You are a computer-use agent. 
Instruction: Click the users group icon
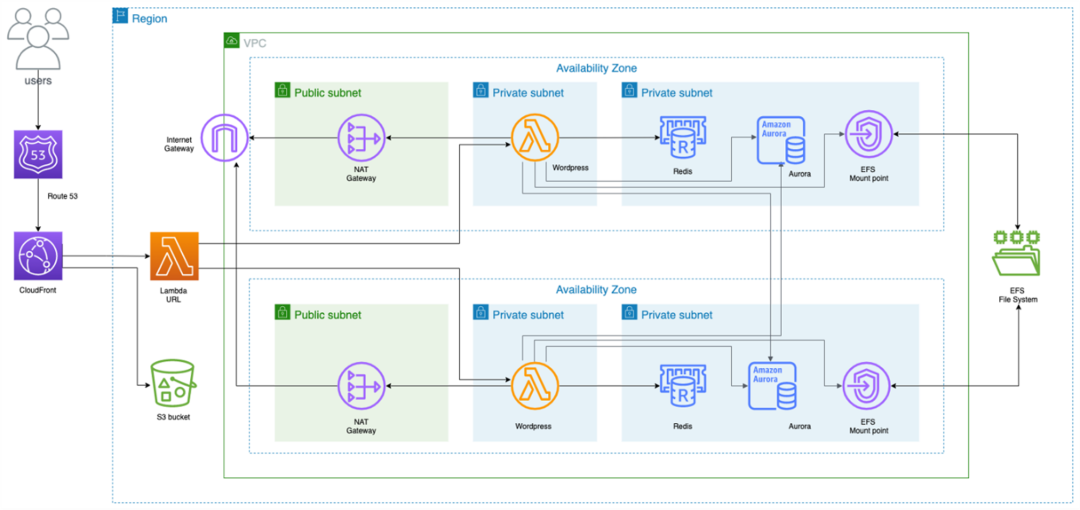pyautogui.click(x=37, y=36)
